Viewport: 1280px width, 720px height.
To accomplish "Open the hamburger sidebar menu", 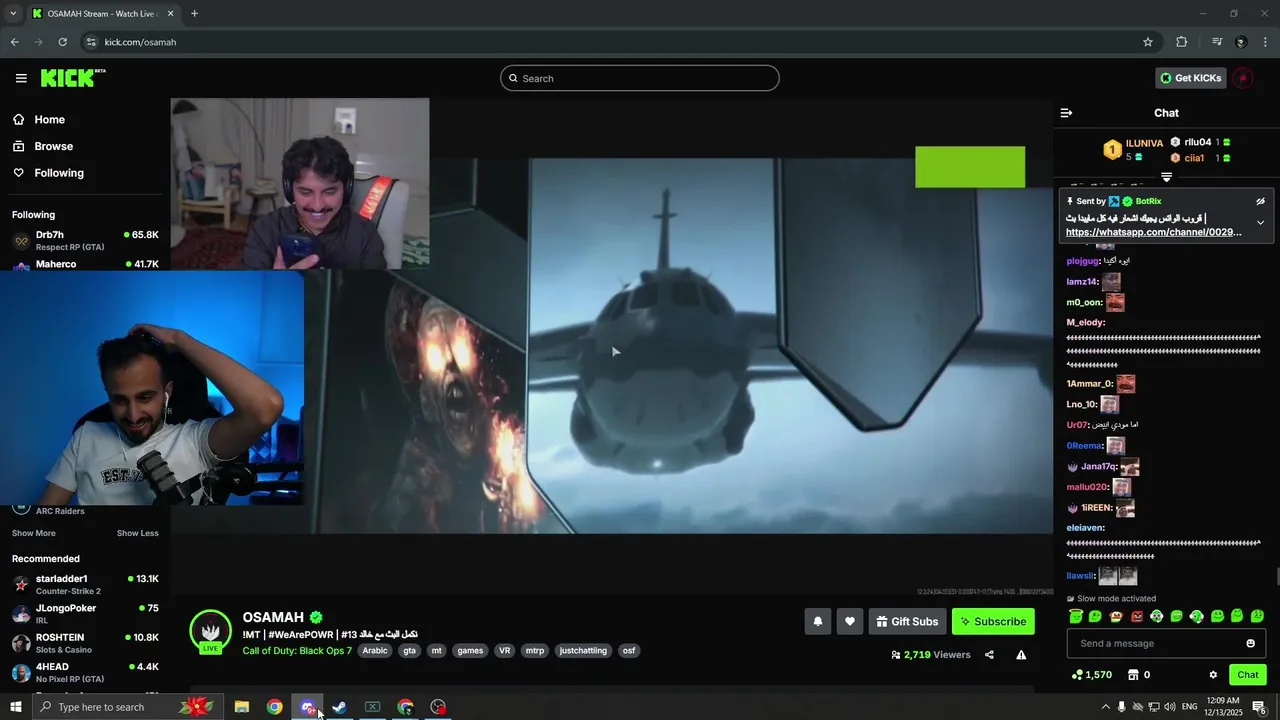I will 21,78.
